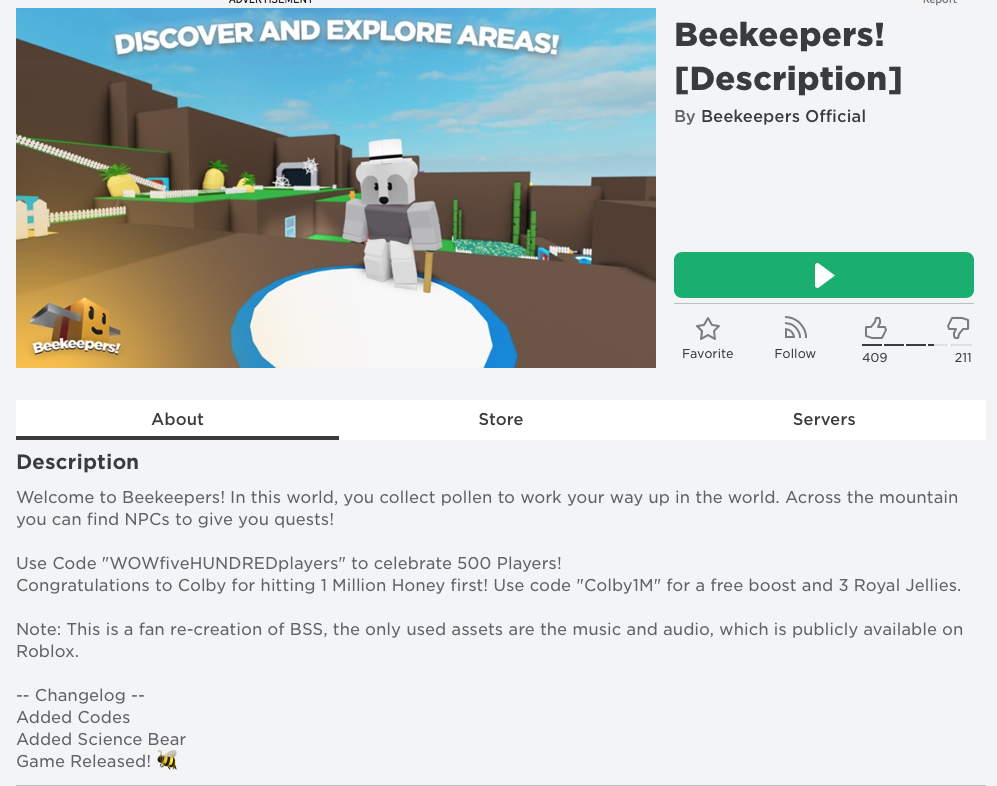Click the Follow label text

point(795,354)
